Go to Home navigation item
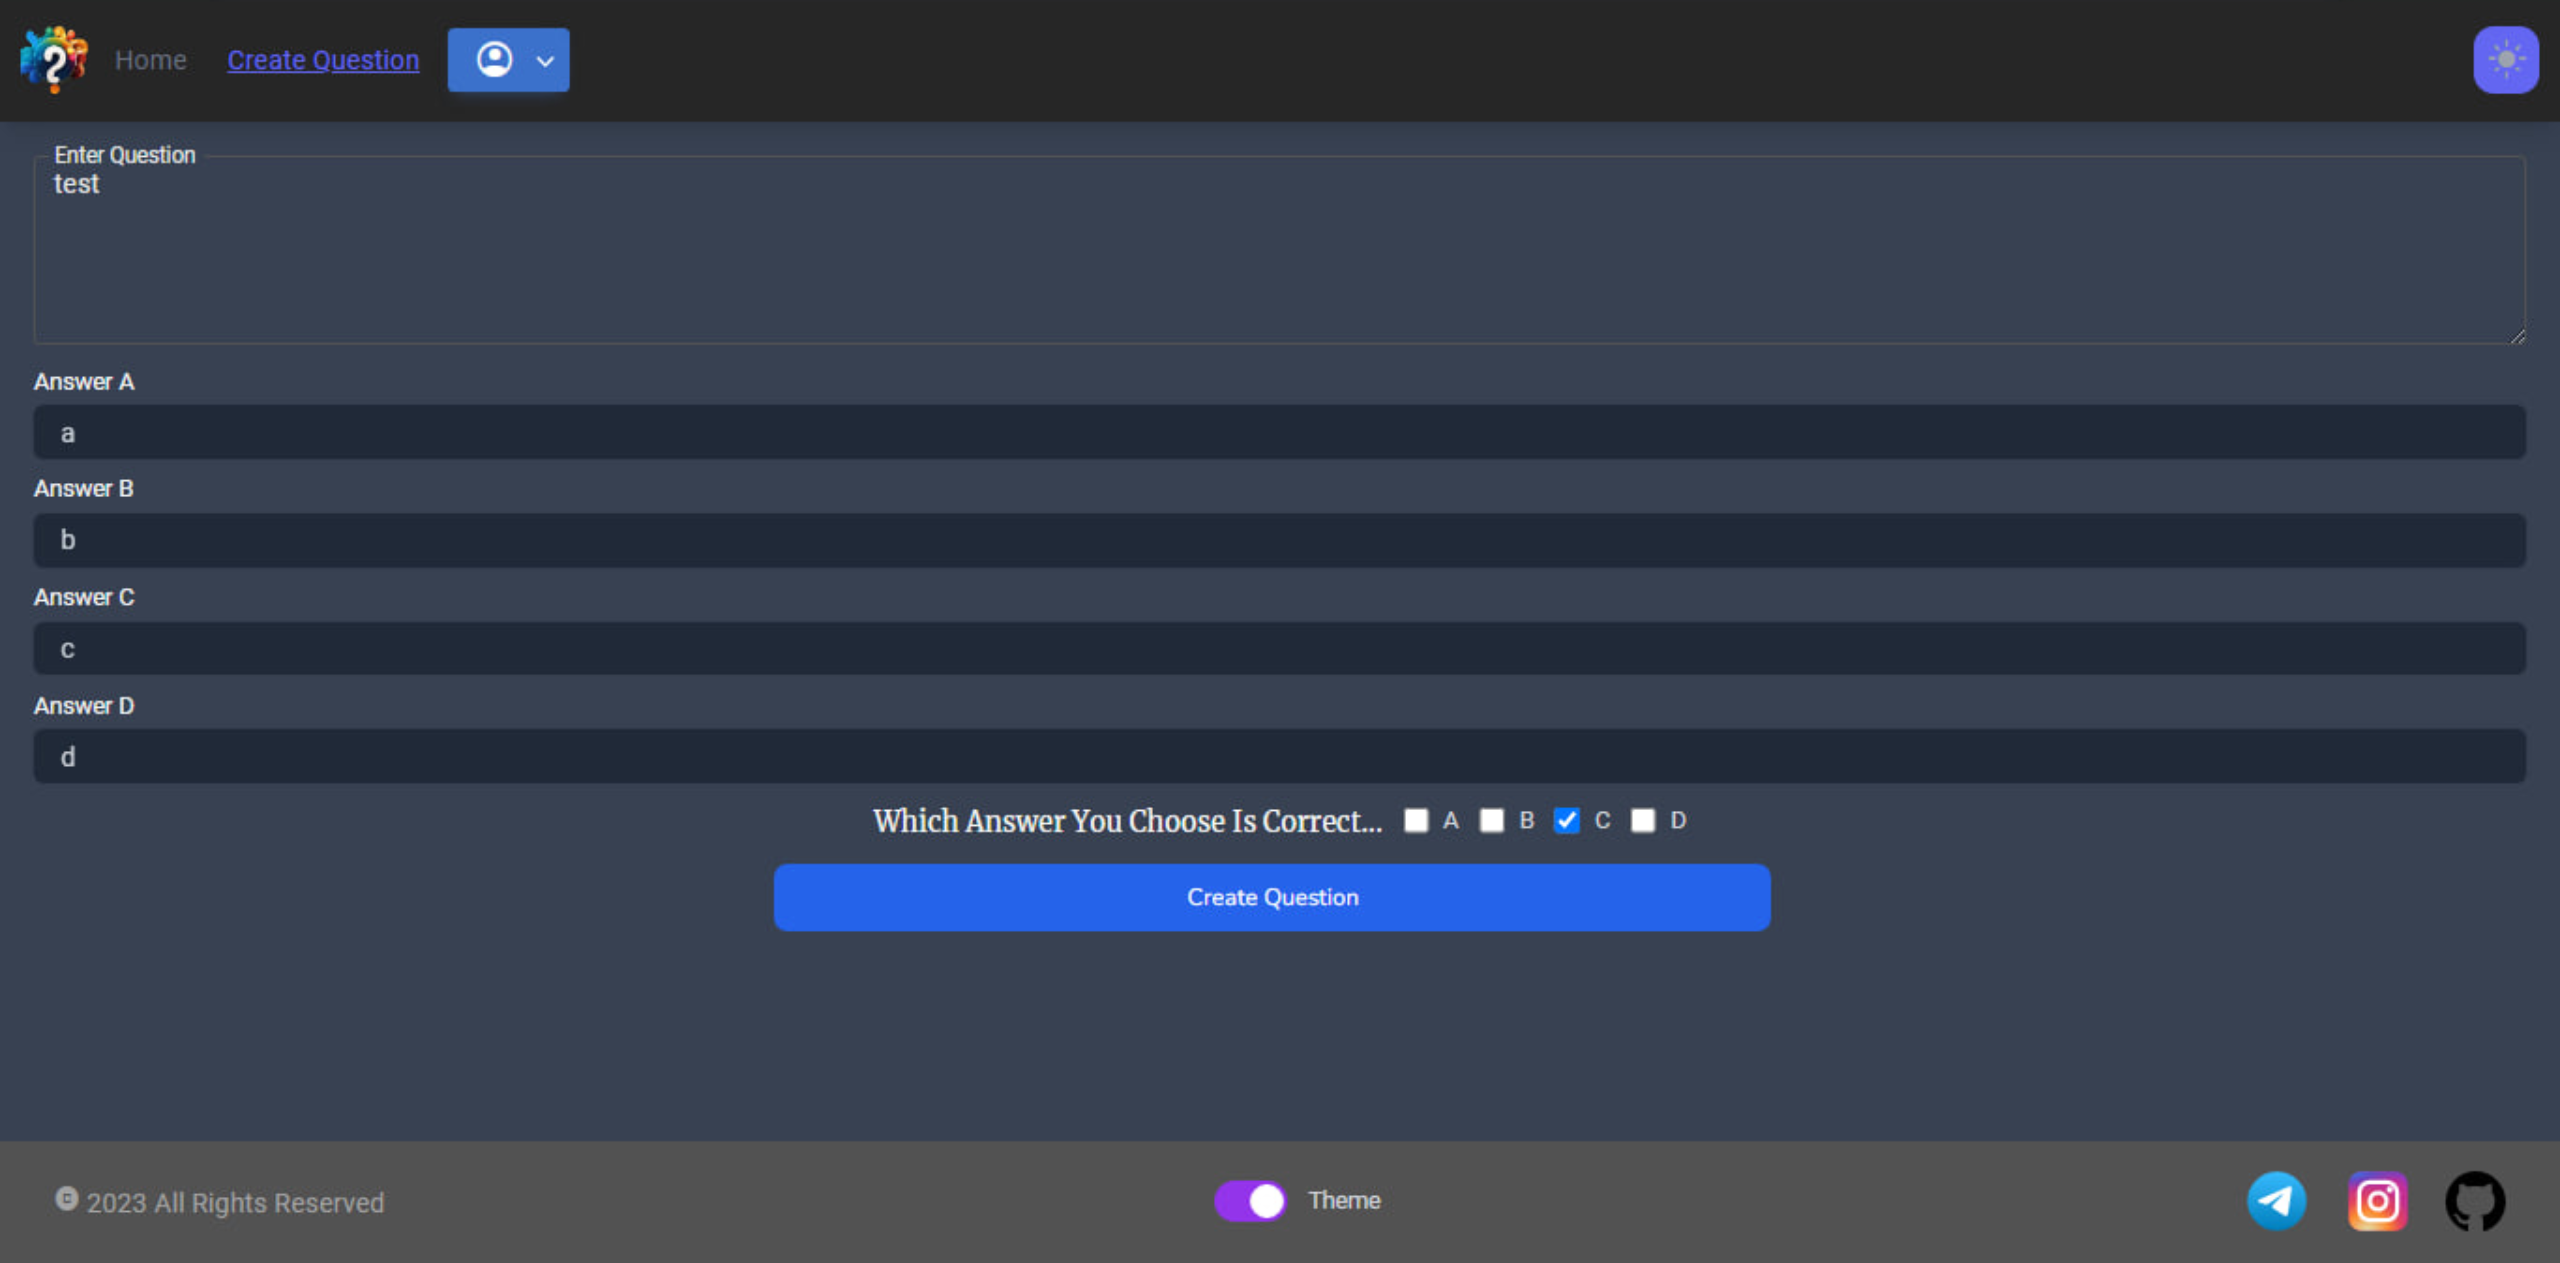The width and height of the screenshot is (2560, 1263). [150, 60]
